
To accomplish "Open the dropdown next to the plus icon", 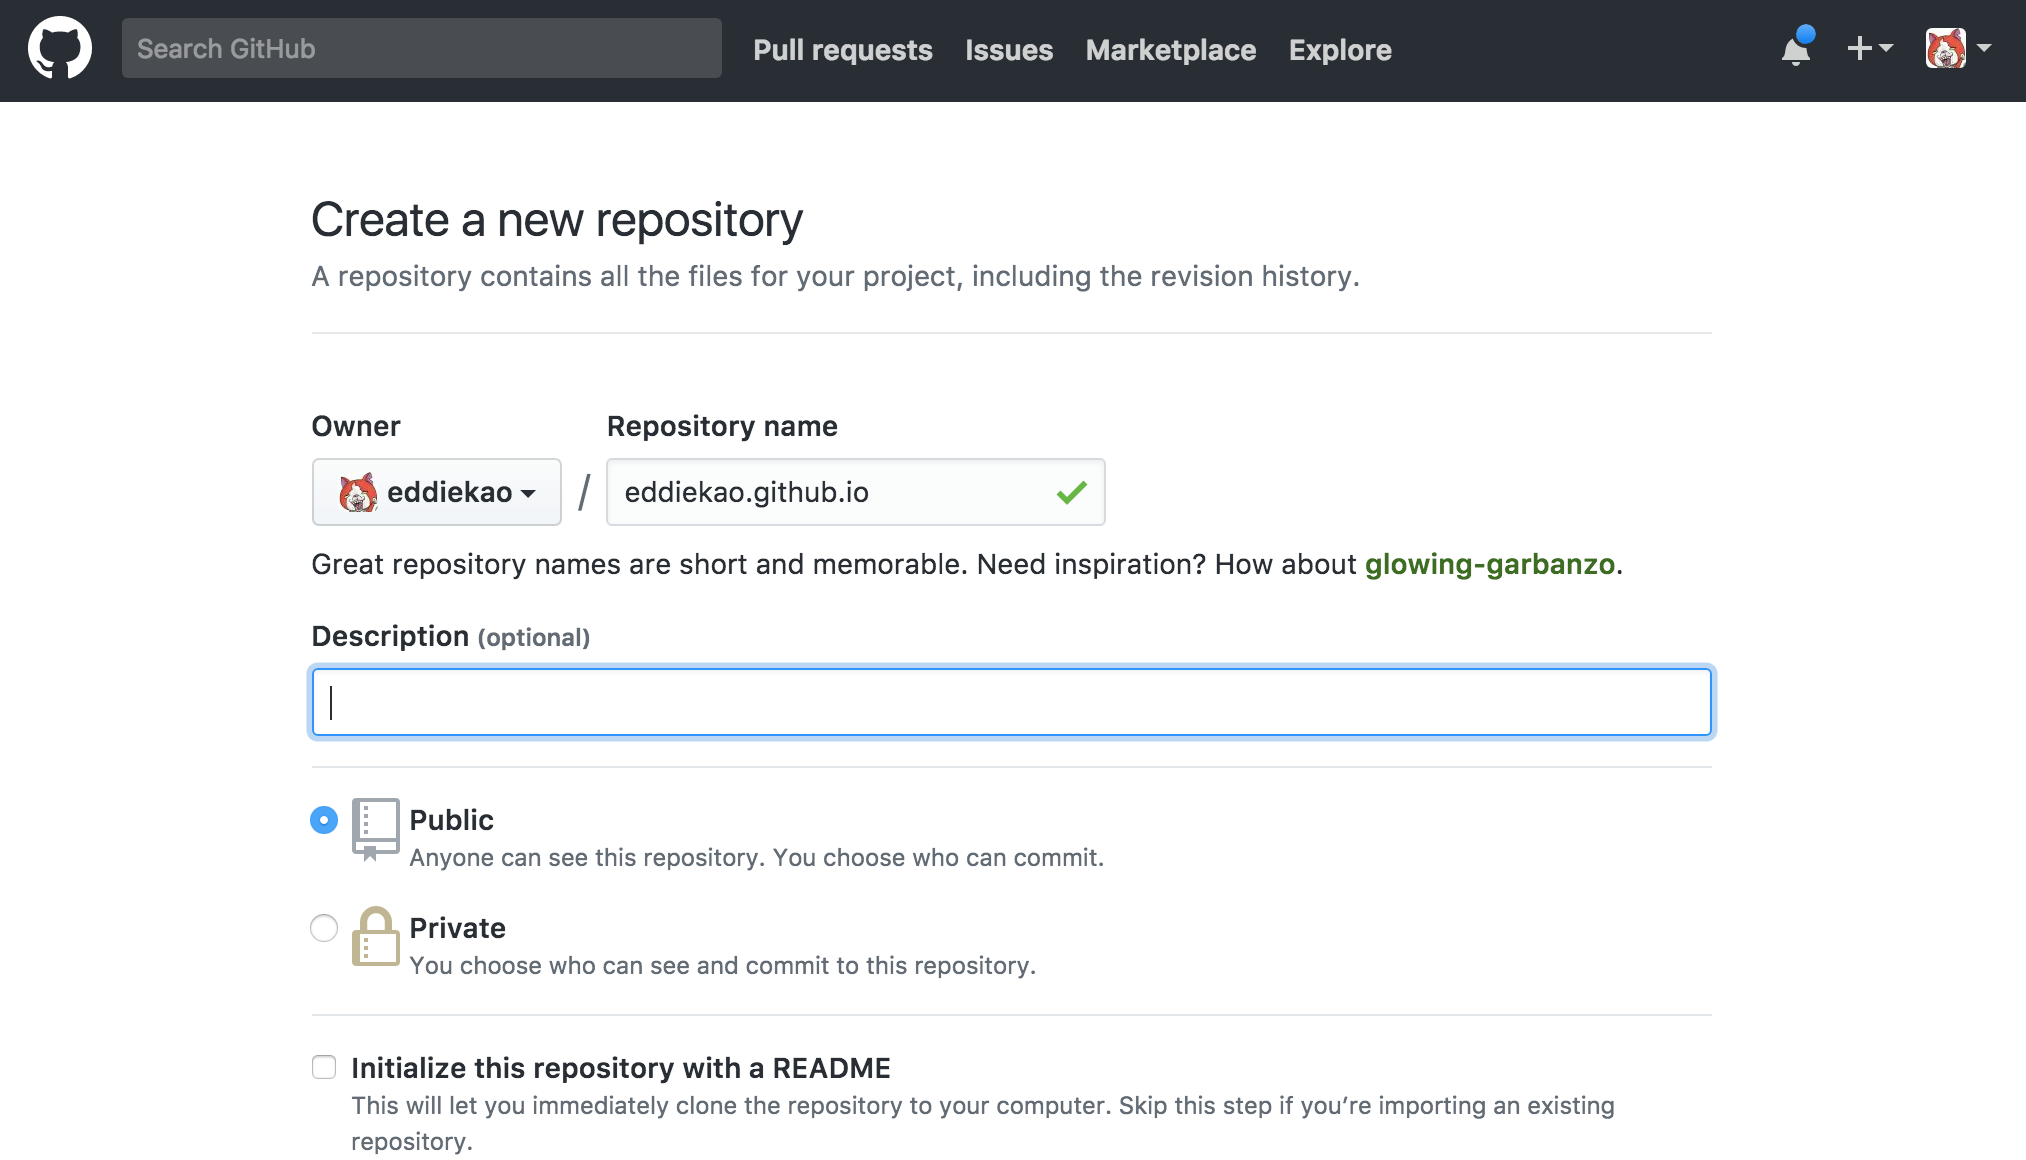I will pos(1884,48).
